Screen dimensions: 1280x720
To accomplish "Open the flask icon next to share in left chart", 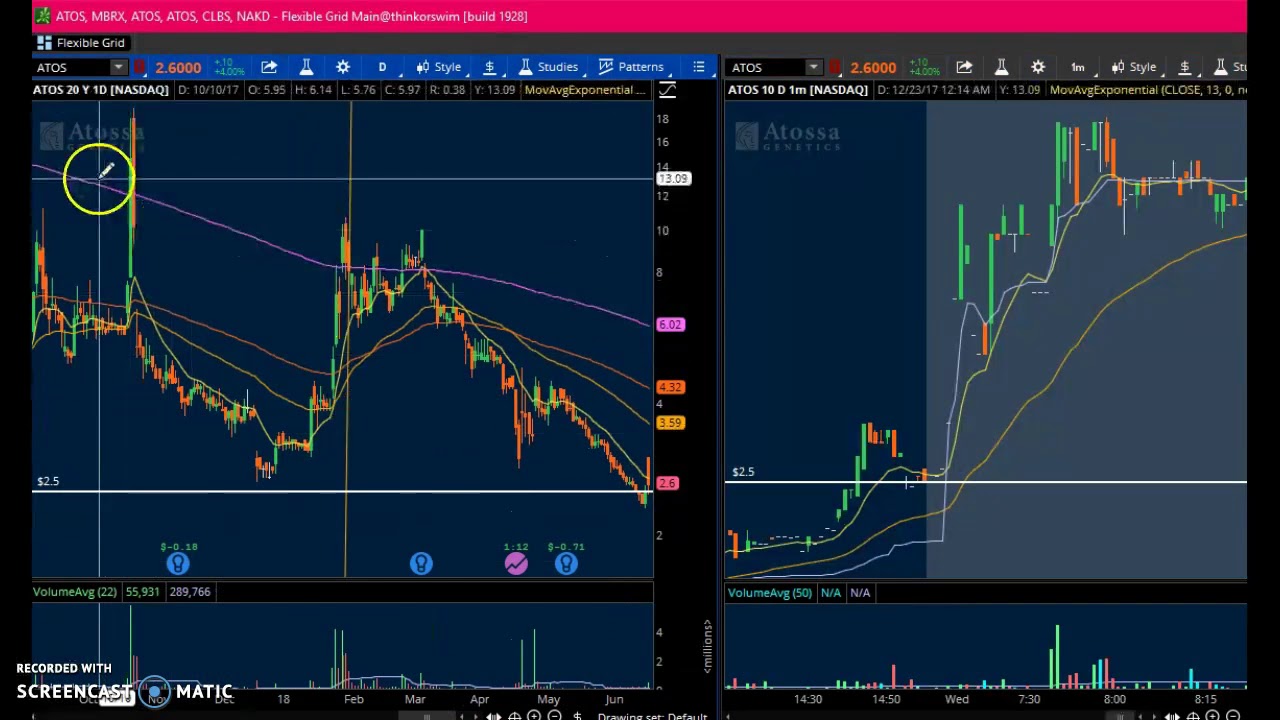I will point(306,67).
